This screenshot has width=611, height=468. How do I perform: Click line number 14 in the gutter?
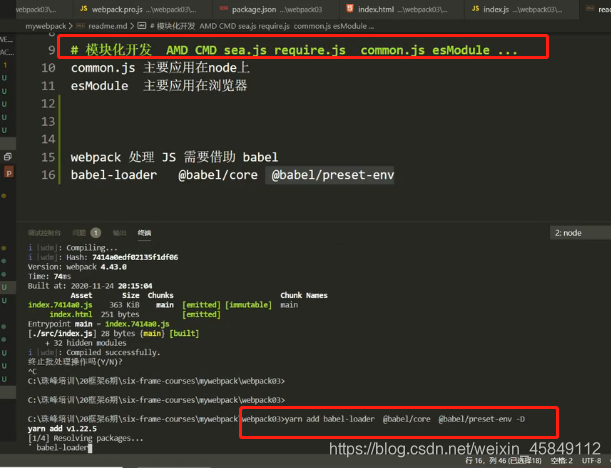tap(48, 139)
